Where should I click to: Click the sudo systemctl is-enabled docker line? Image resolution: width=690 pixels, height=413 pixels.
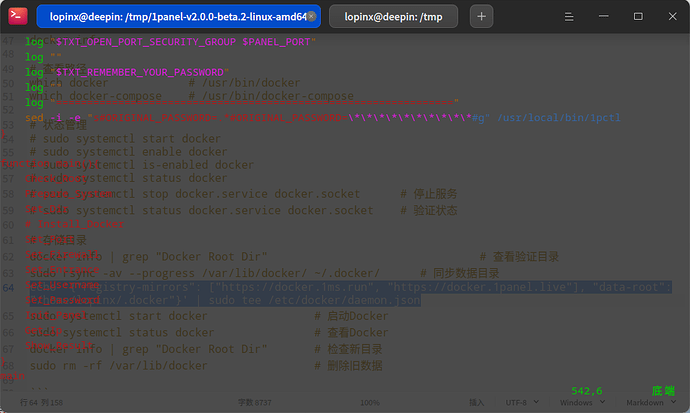142,165
